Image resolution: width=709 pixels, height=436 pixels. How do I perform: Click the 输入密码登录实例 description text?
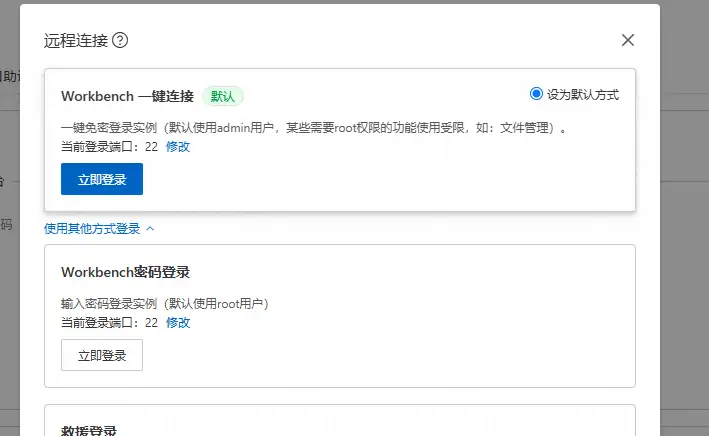(165, 303)
